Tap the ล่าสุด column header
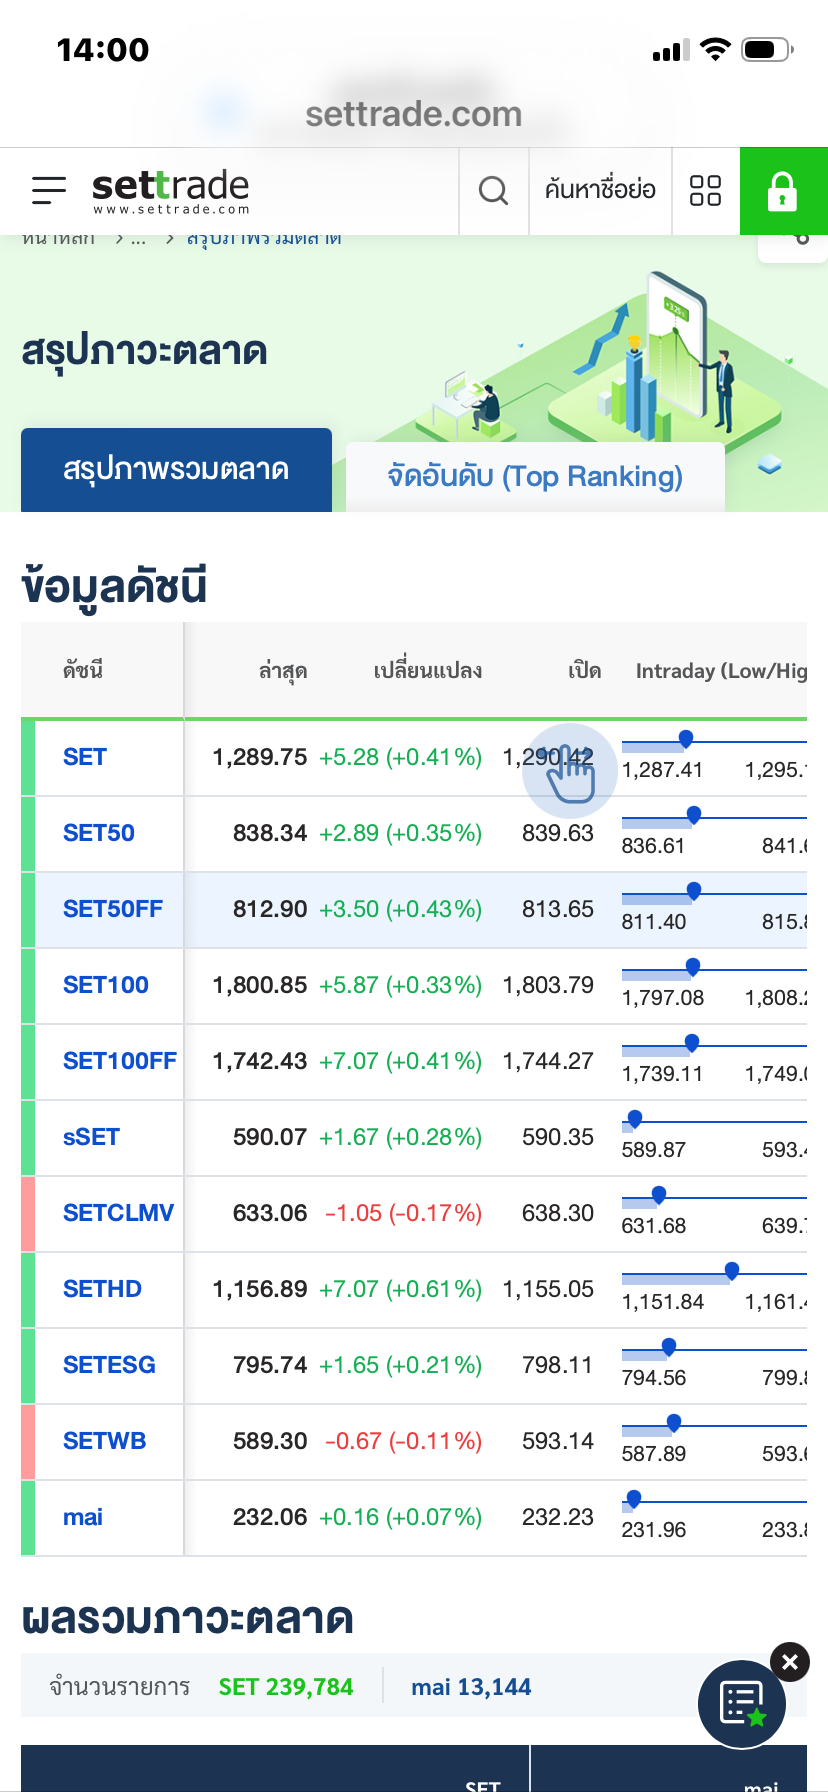The width and height of the screenshot is (828, 1792). tap(283, 671)
